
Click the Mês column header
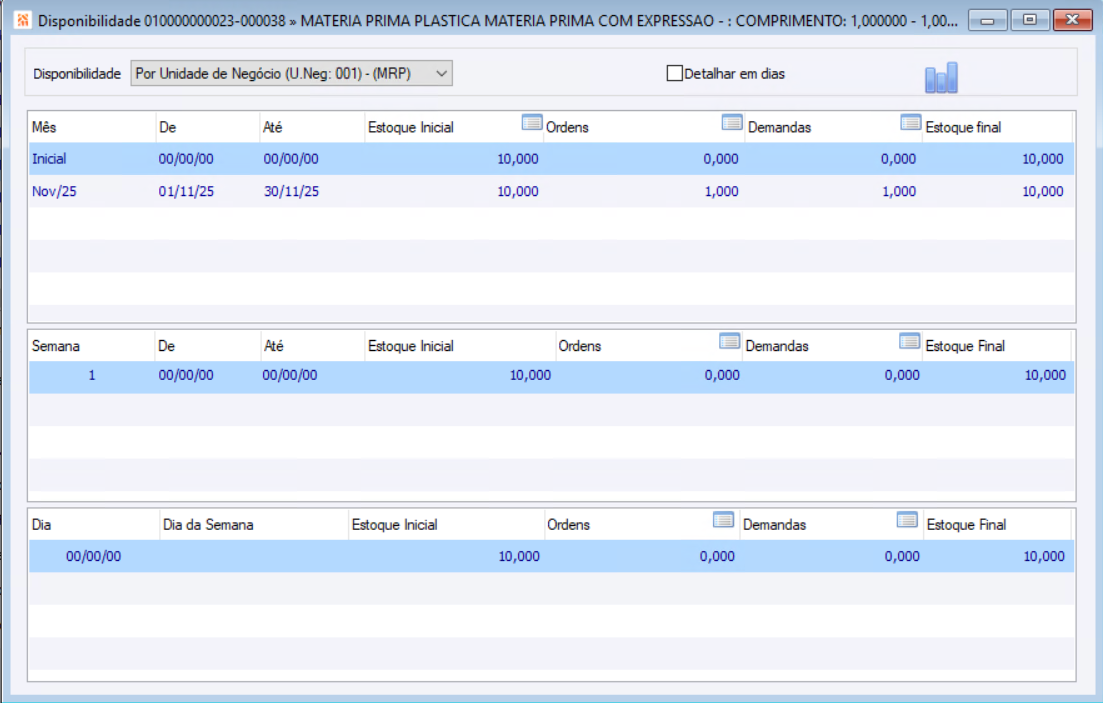pyautogui.click(x=92, y=127)
